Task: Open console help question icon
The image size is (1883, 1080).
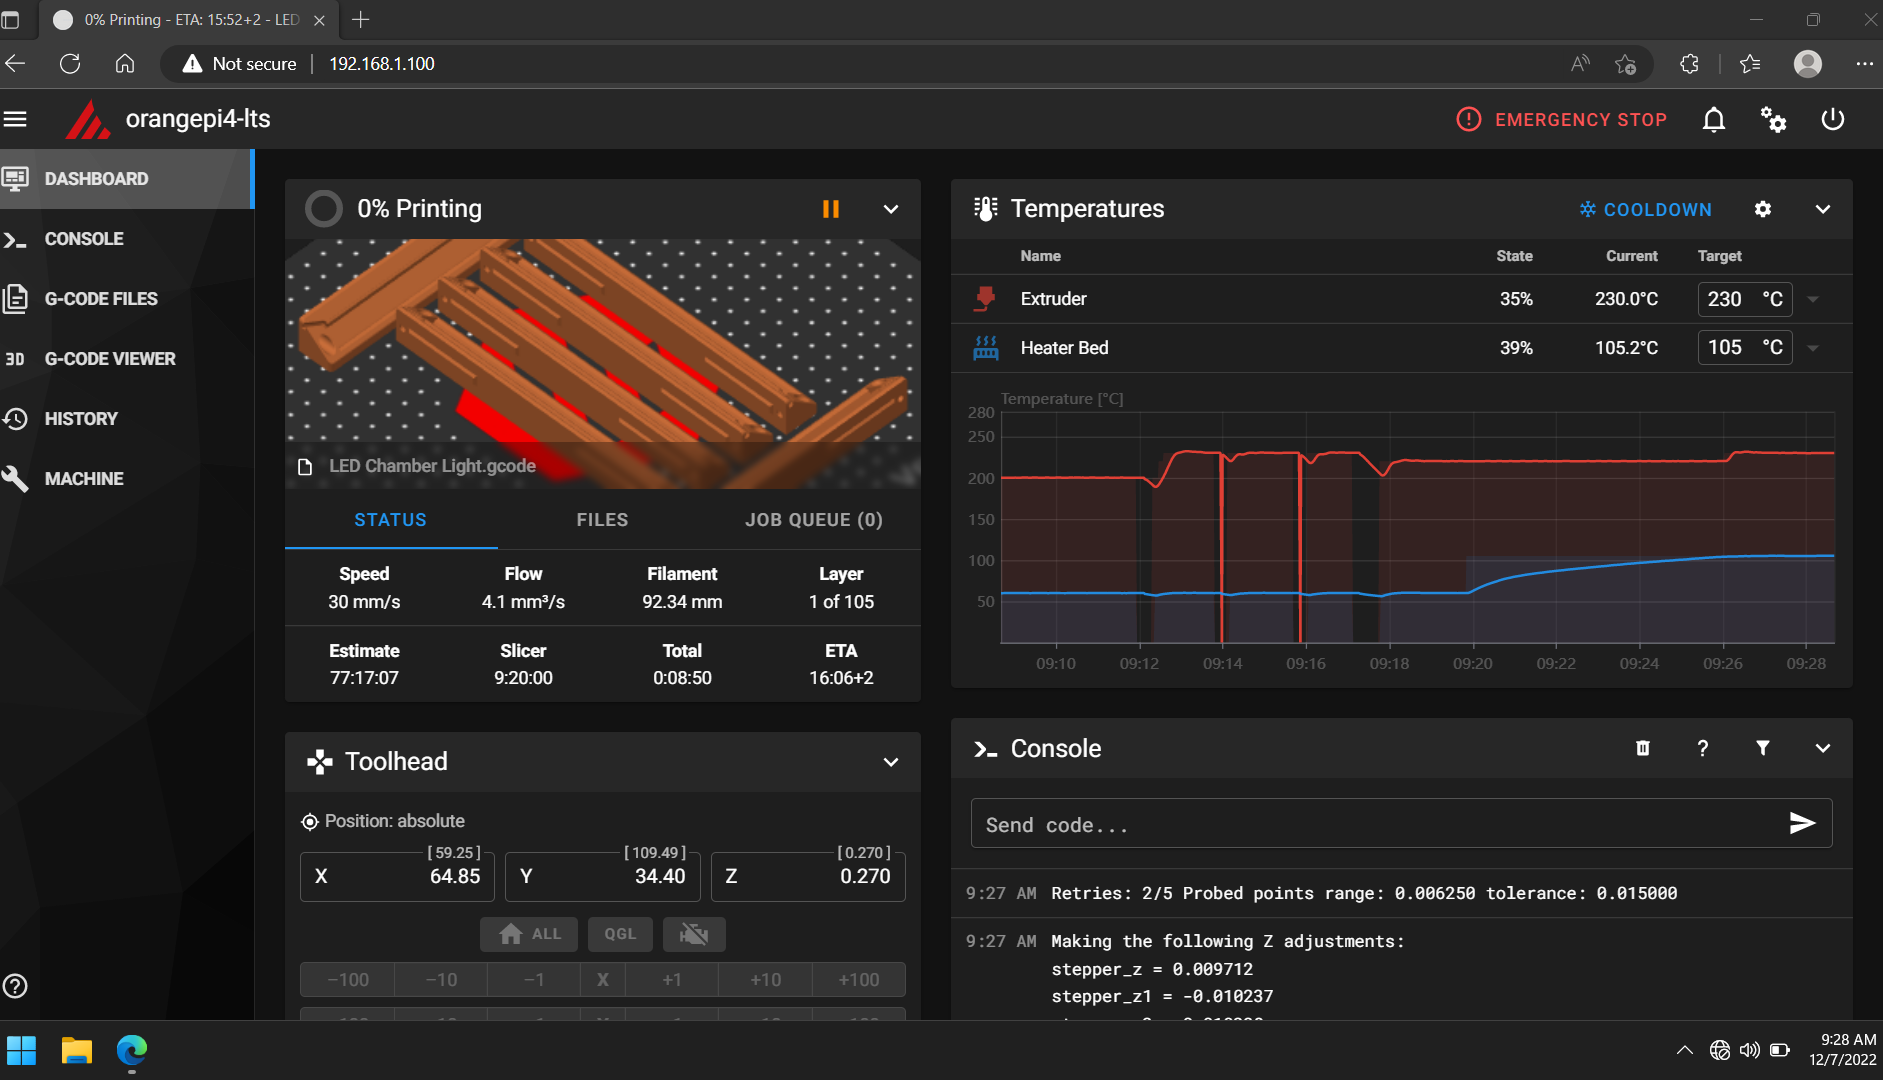Action: pos(1703,748)
